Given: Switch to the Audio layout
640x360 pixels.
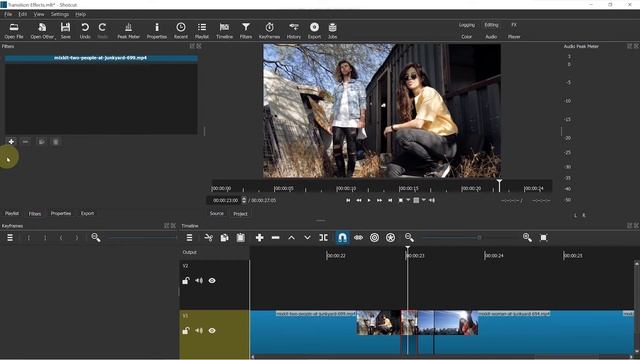Looking at the screenshot, I should (491, 37).
